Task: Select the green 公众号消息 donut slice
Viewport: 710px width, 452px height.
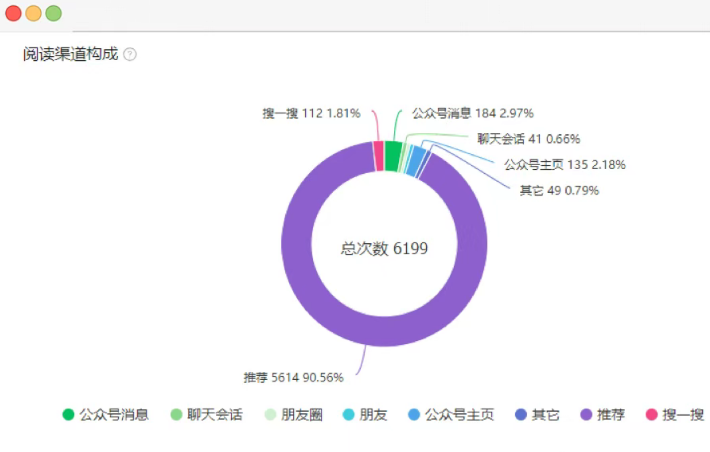Action: pos(393,156)
